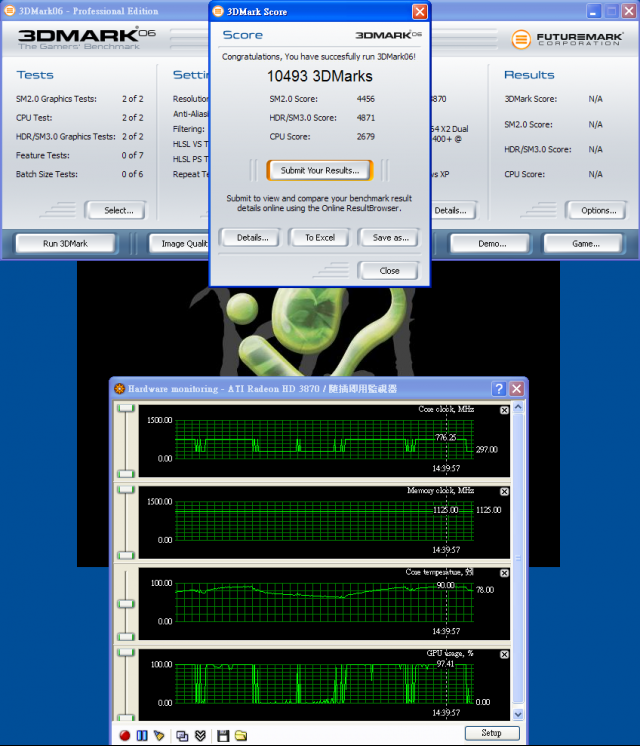Click middle slider handle of Core temperature graph

[x=126, y=604]
